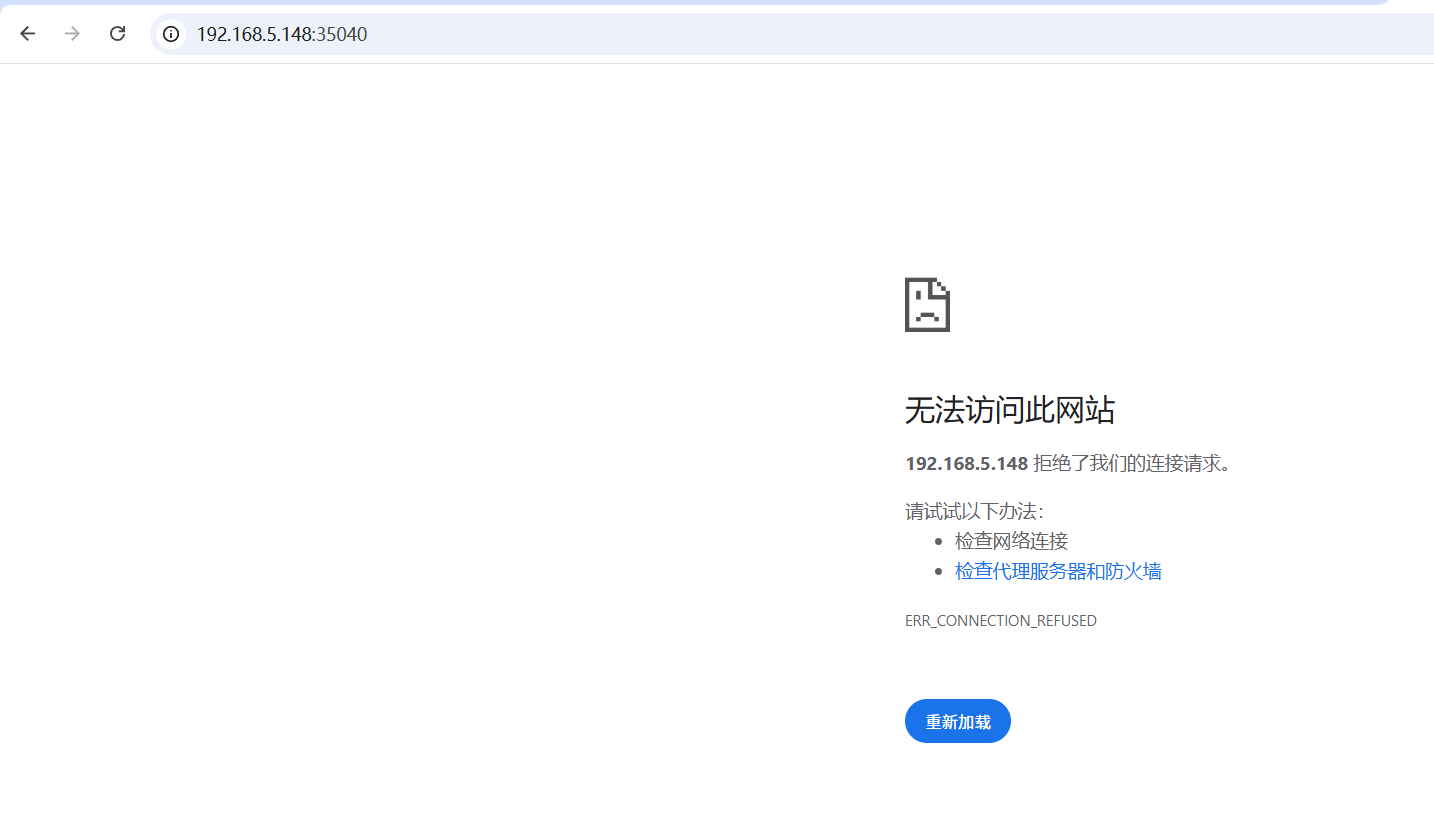Select the 无法访问此网站 heading
This screenshot has height=836, width=1434.
click(1010, 410)
